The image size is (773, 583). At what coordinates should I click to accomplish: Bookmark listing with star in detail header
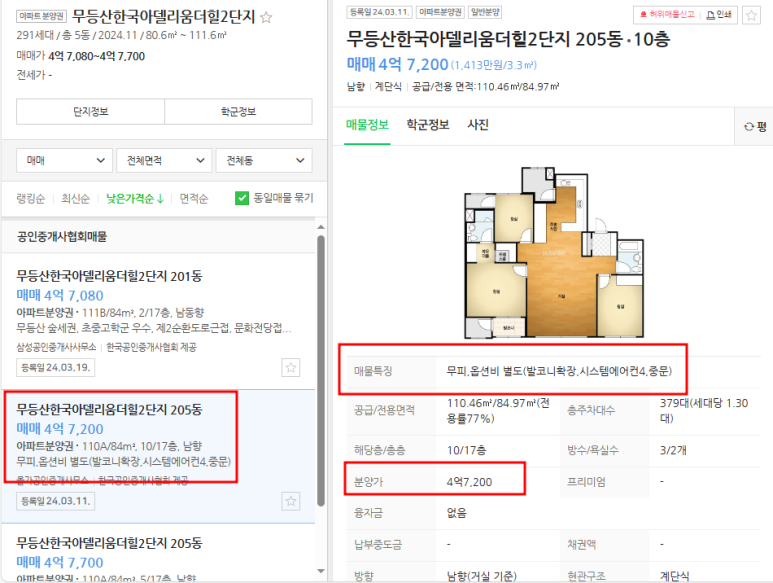[x=751, y=15]
